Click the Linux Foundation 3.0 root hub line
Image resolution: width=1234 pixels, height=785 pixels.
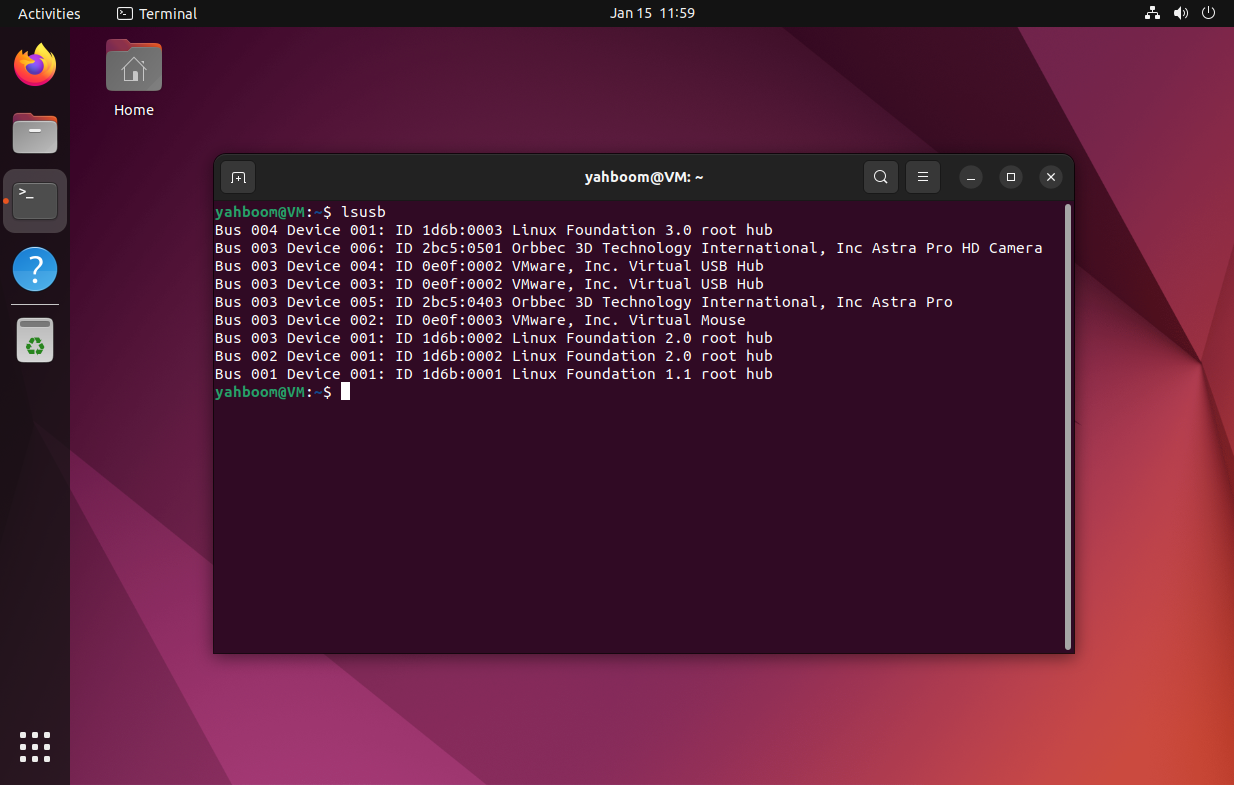tap(494, 230)
